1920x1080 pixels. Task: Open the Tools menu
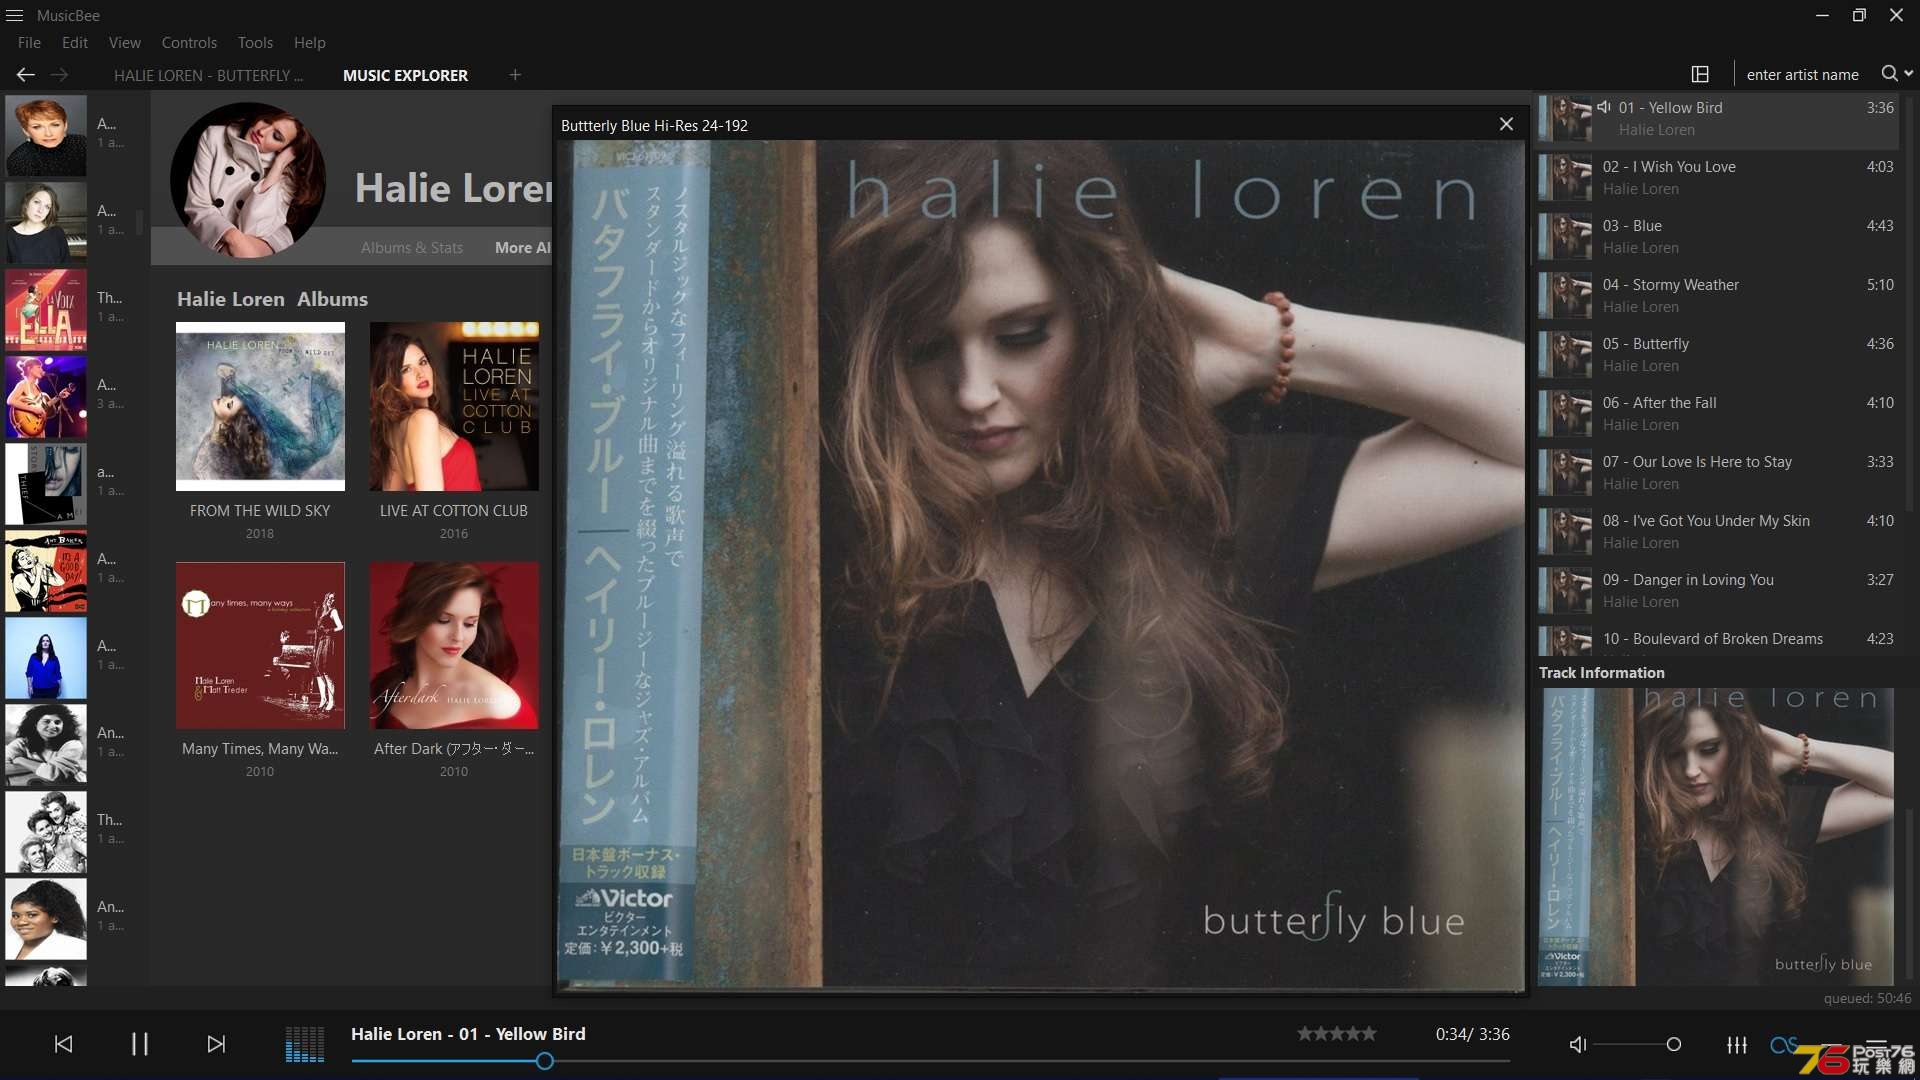pyautogui.click(x=255, y=43)
